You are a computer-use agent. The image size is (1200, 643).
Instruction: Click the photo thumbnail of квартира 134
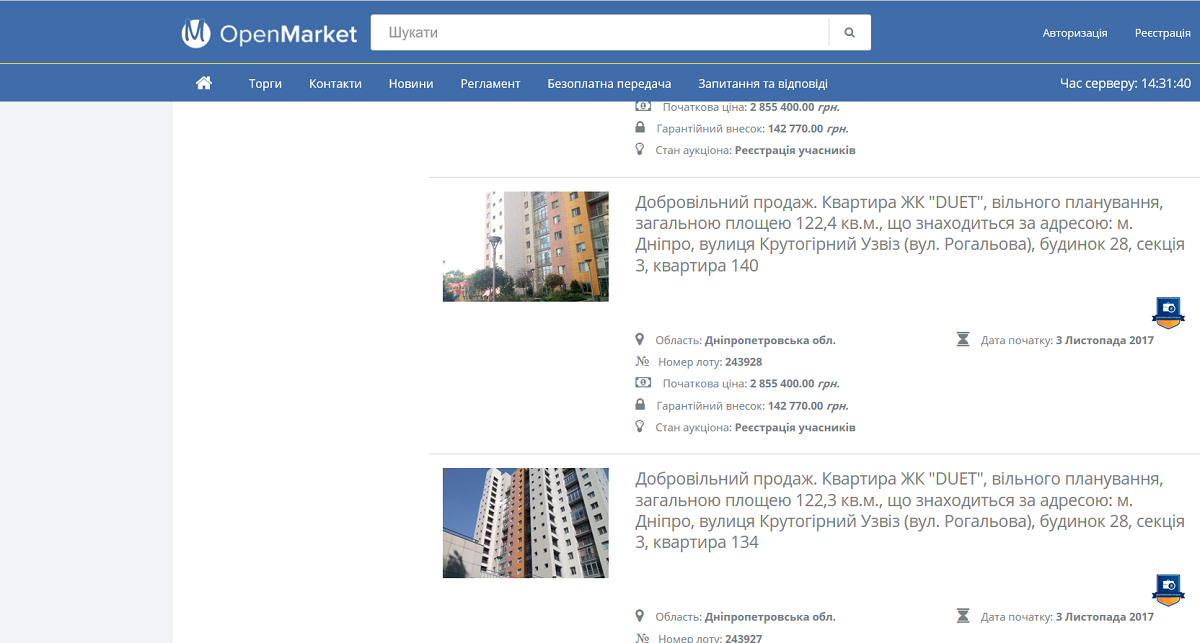click(x=525, y=521)
